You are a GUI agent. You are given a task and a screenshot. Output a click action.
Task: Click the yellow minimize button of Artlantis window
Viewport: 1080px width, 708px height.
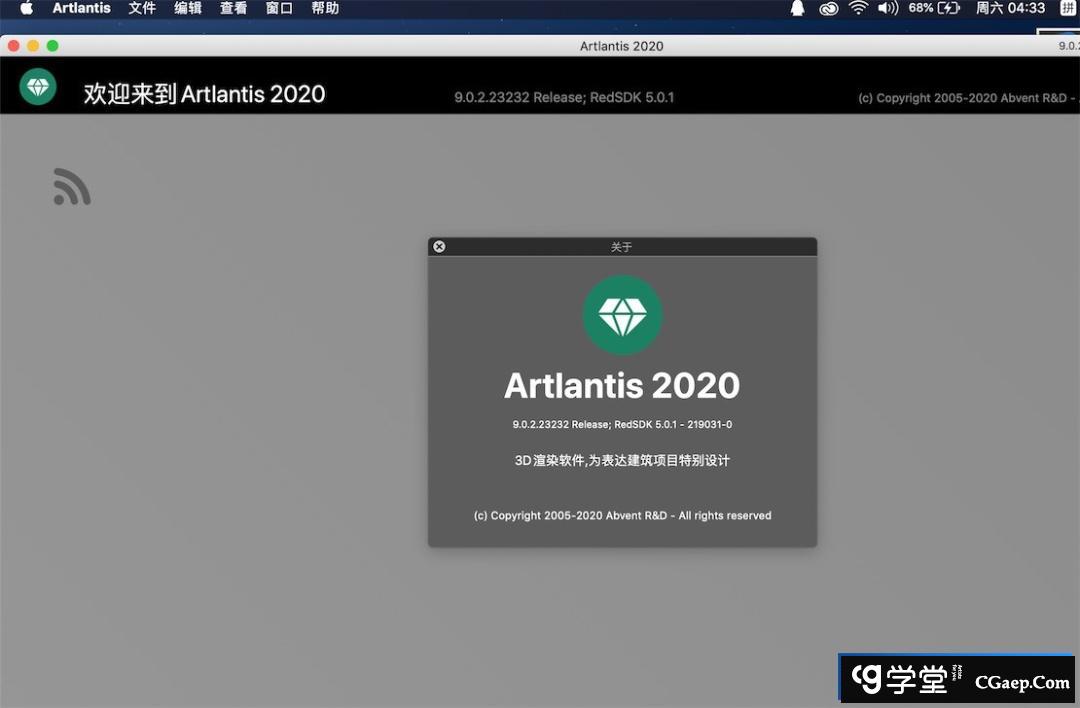point(33,46)
